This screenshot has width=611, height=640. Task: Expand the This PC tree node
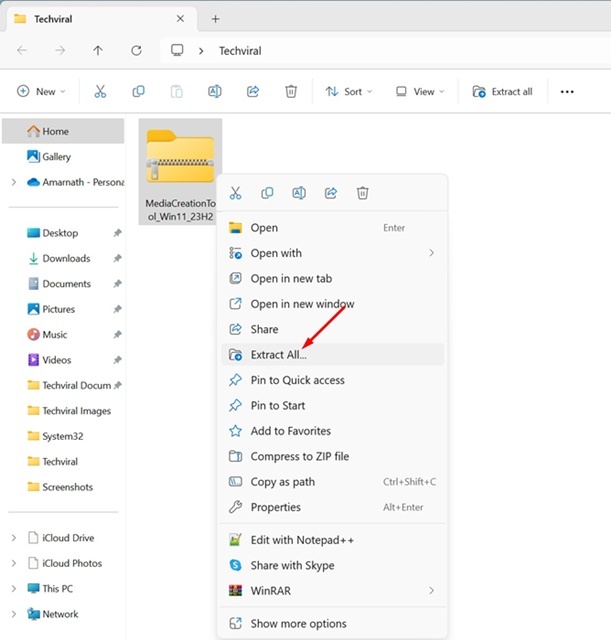pos(14,589)
